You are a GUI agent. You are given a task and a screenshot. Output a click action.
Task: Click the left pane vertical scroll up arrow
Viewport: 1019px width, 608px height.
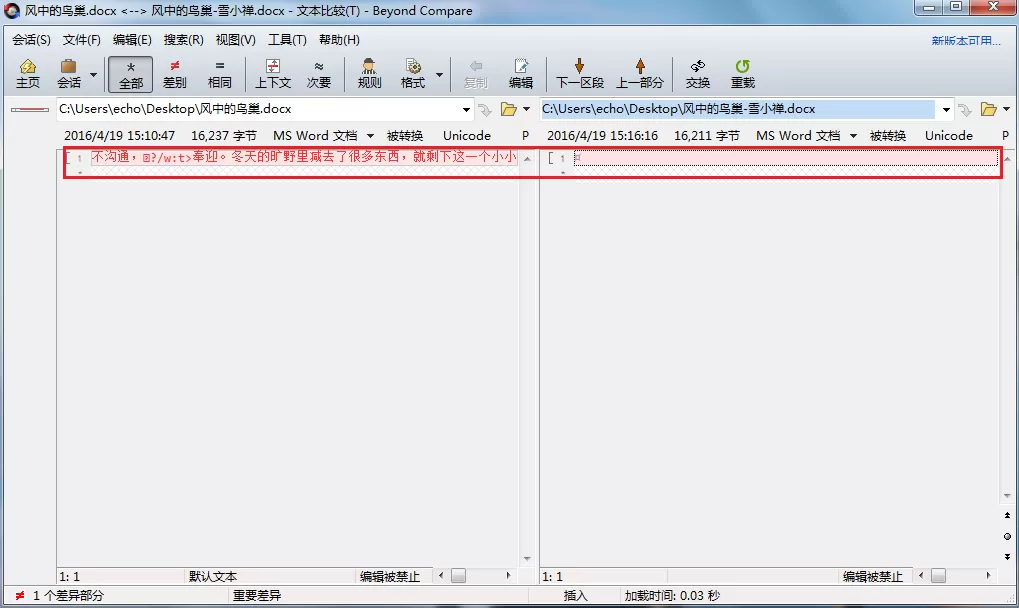(527, 159)
